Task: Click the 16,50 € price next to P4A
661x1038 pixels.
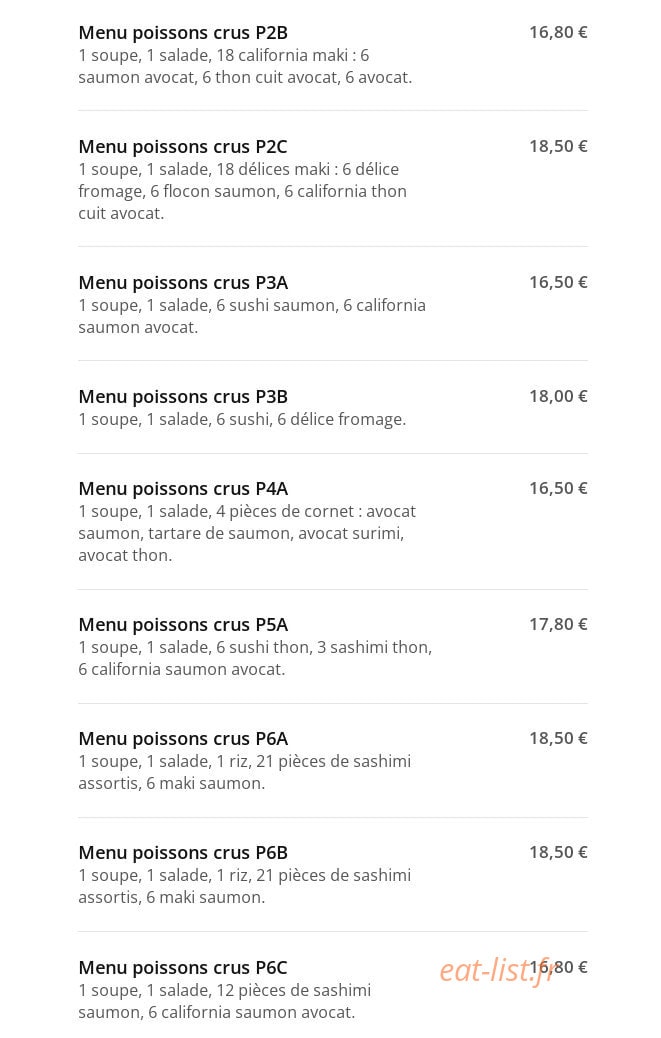Action: (x=558, y=488)
